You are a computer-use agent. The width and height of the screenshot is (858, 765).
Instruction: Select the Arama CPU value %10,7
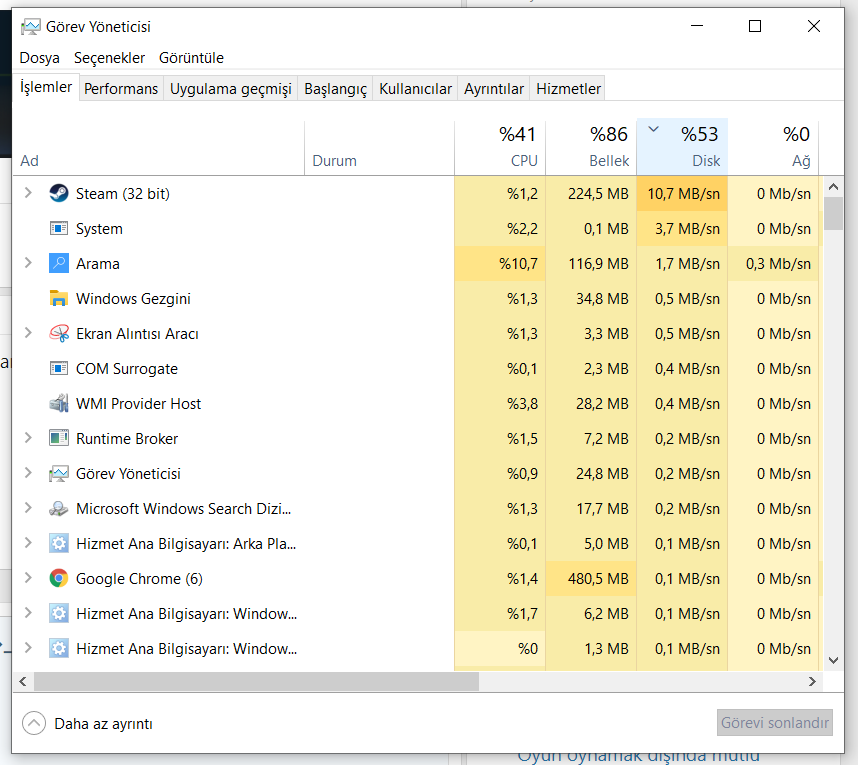tap(500, 264)
